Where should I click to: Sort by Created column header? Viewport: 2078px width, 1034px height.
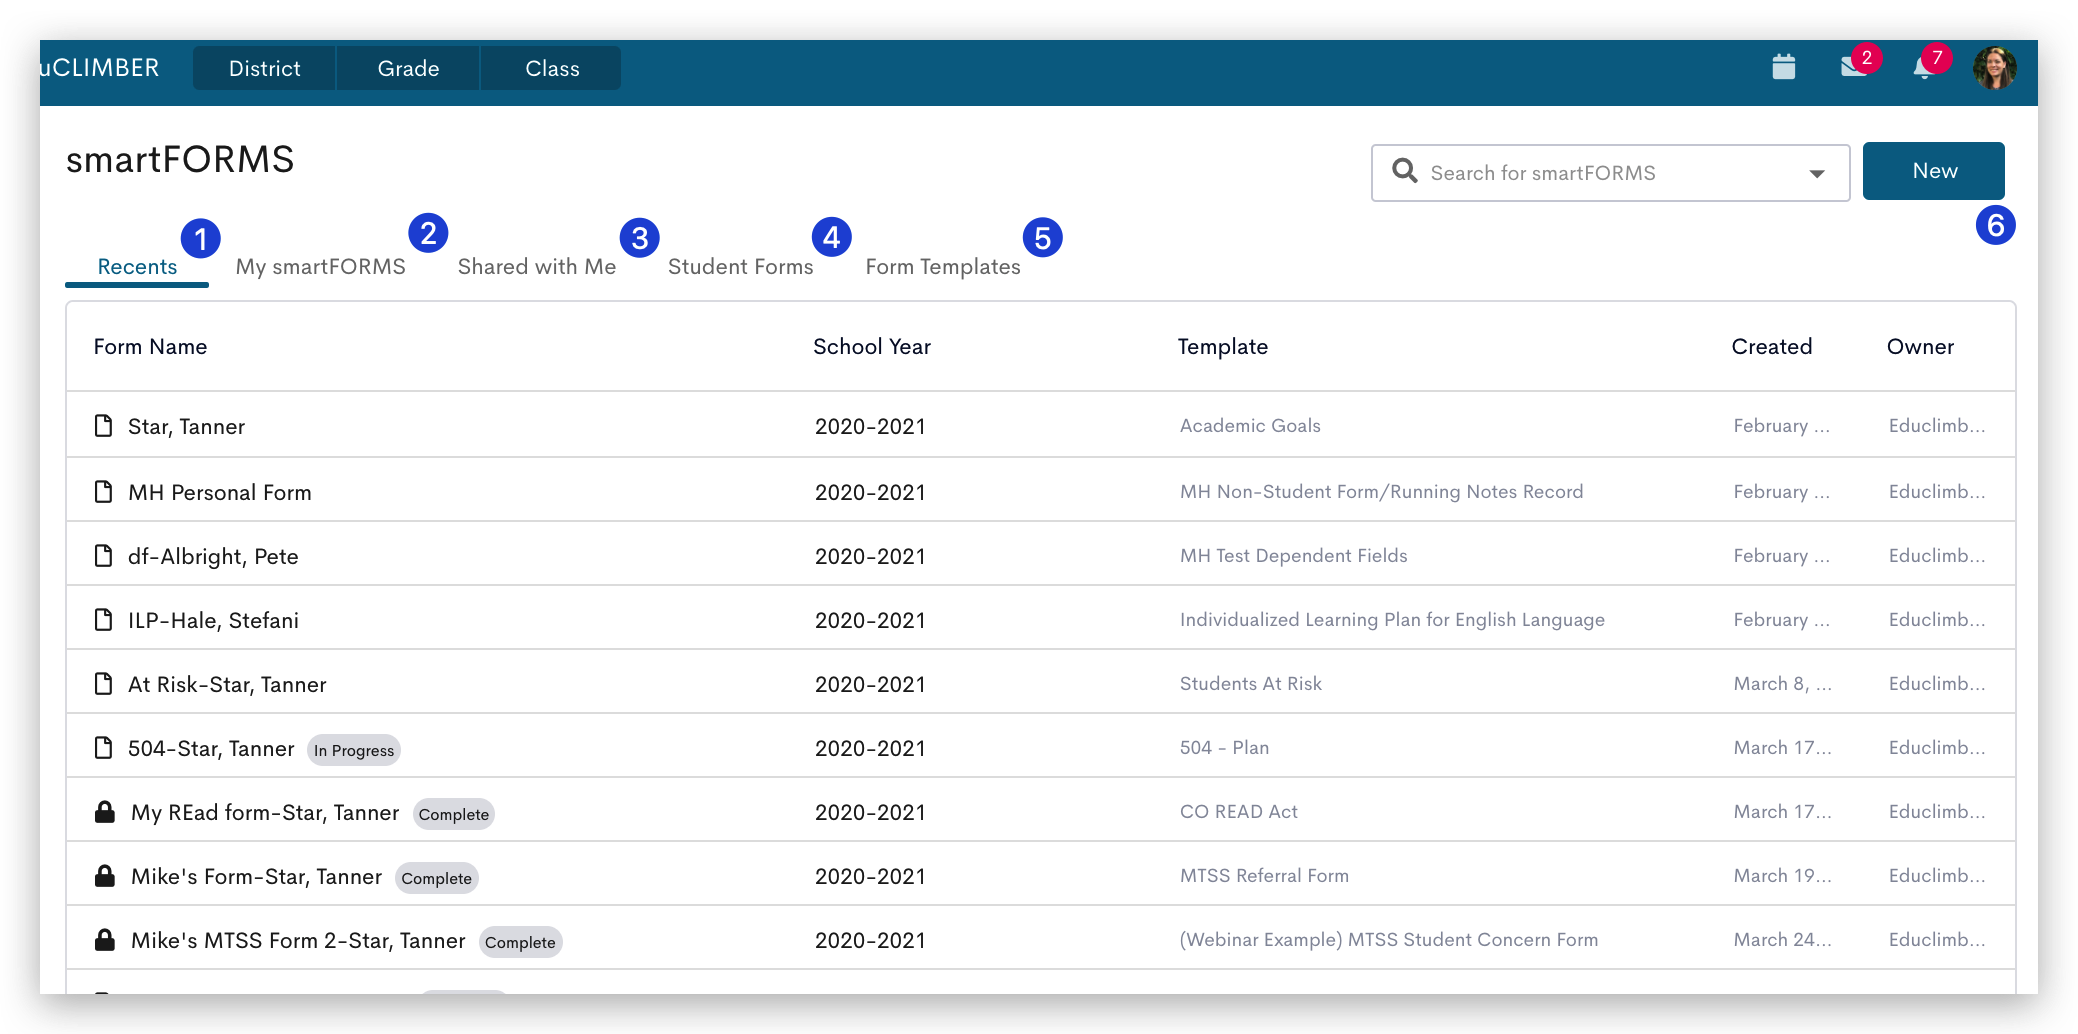click(1771, 347)
